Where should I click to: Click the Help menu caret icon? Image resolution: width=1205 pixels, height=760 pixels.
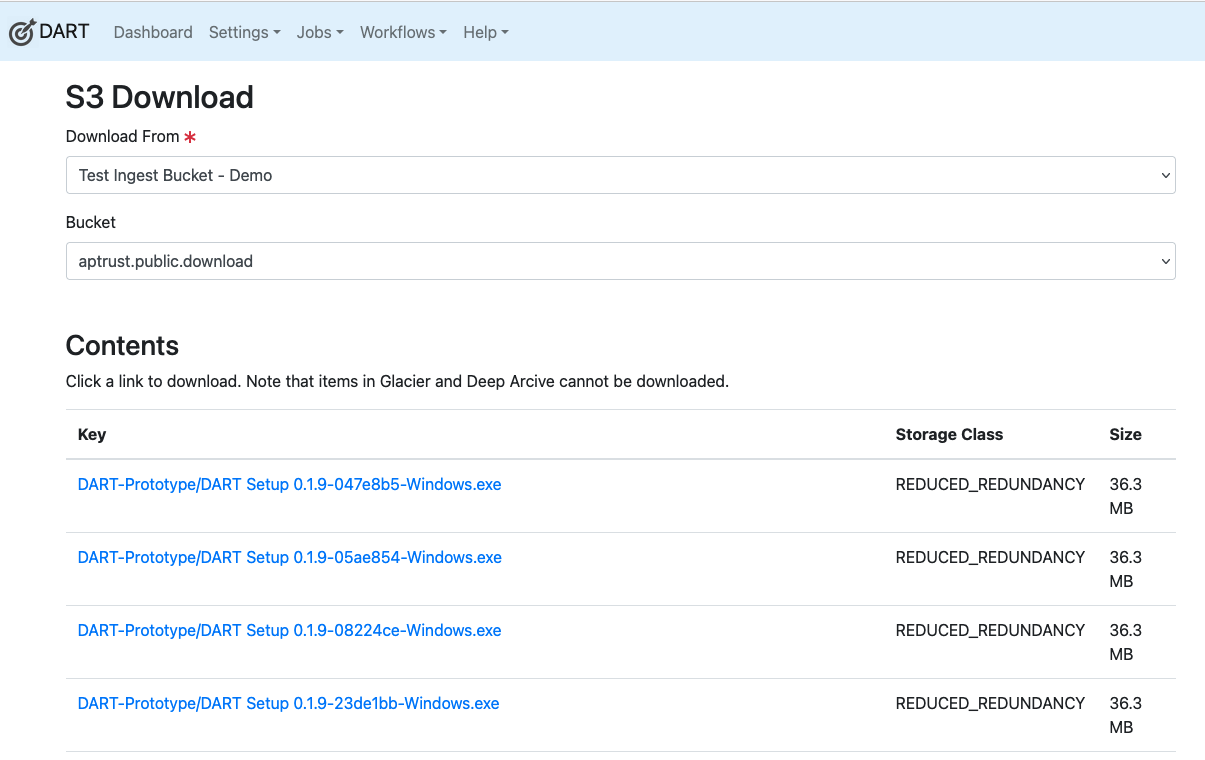(505, 33)
